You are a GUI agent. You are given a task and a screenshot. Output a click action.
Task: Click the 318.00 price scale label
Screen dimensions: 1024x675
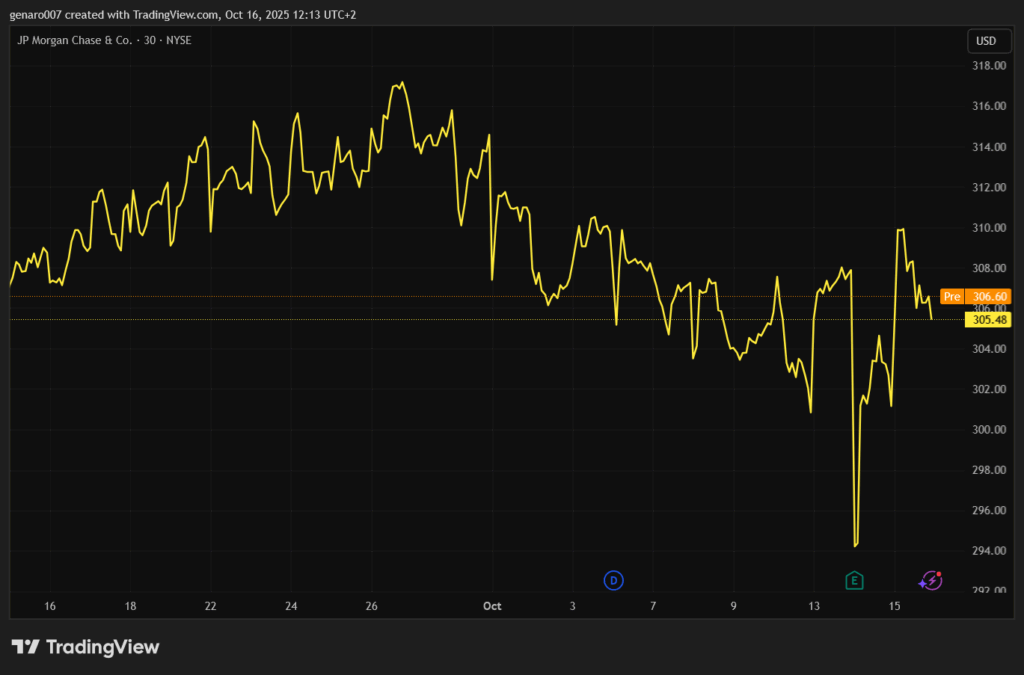[x=988, y=66]
